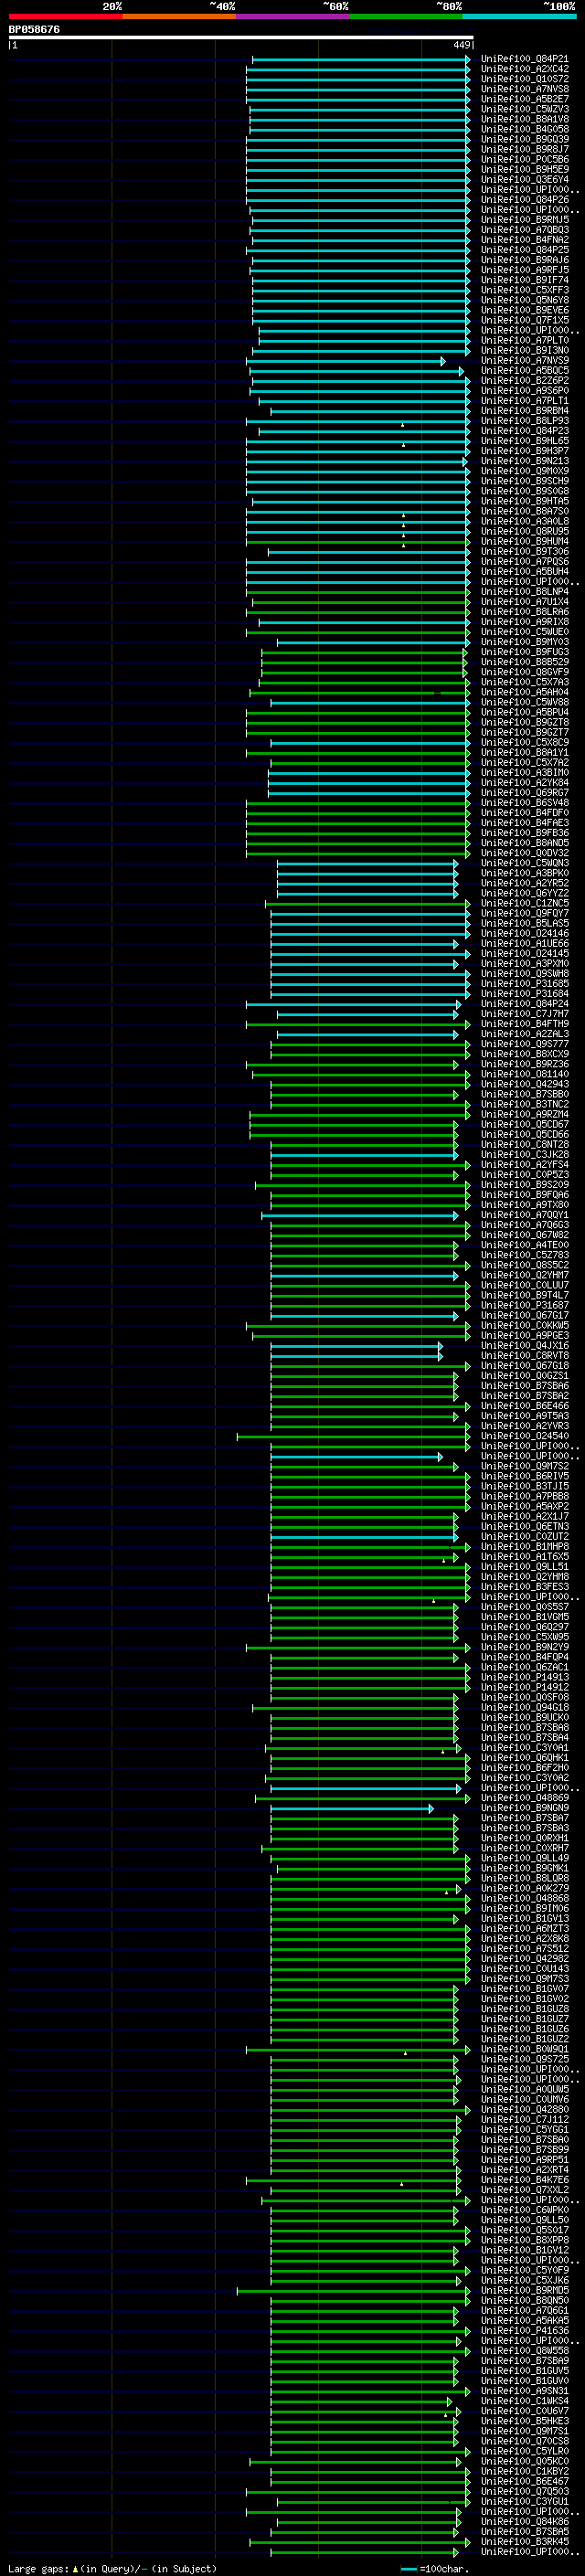Select the UniRef100_Q9SWH8 label

coord(525,974)
